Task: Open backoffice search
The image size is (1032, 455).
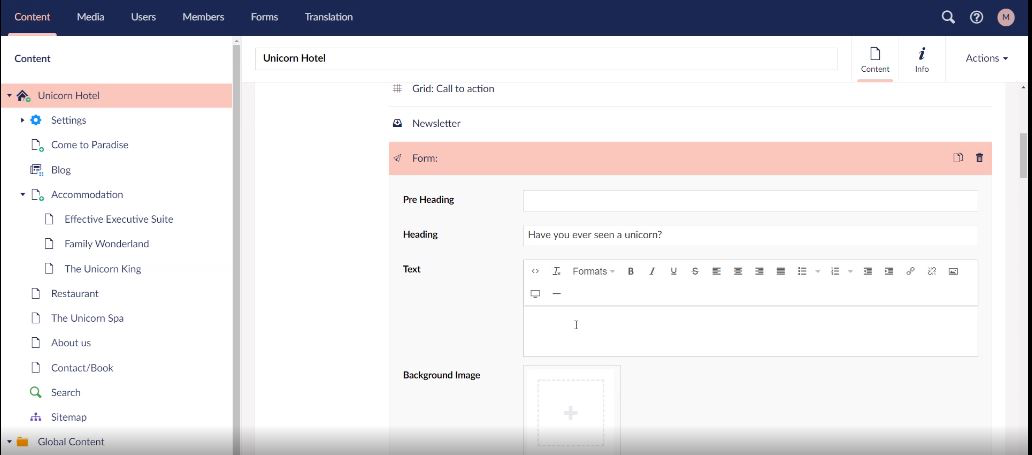Action: (x=948, y=17)
